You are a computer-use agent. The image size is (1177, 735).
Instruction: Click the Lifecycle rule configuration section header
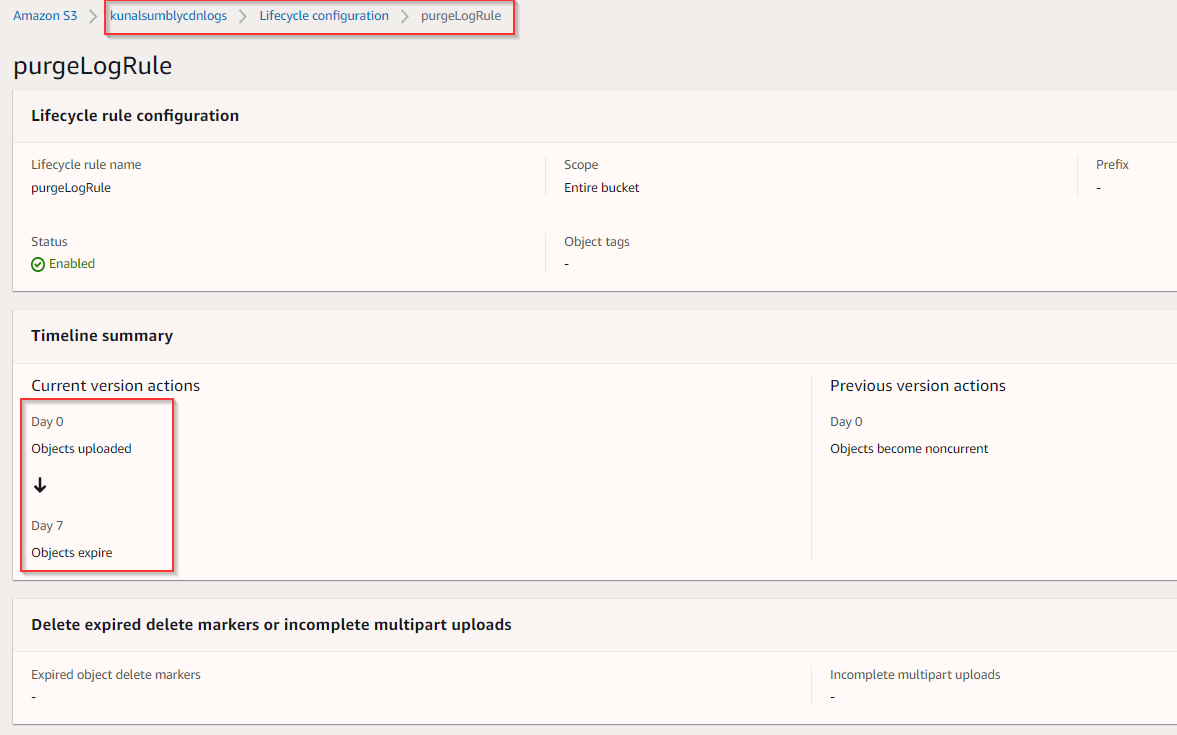point(135,115)
